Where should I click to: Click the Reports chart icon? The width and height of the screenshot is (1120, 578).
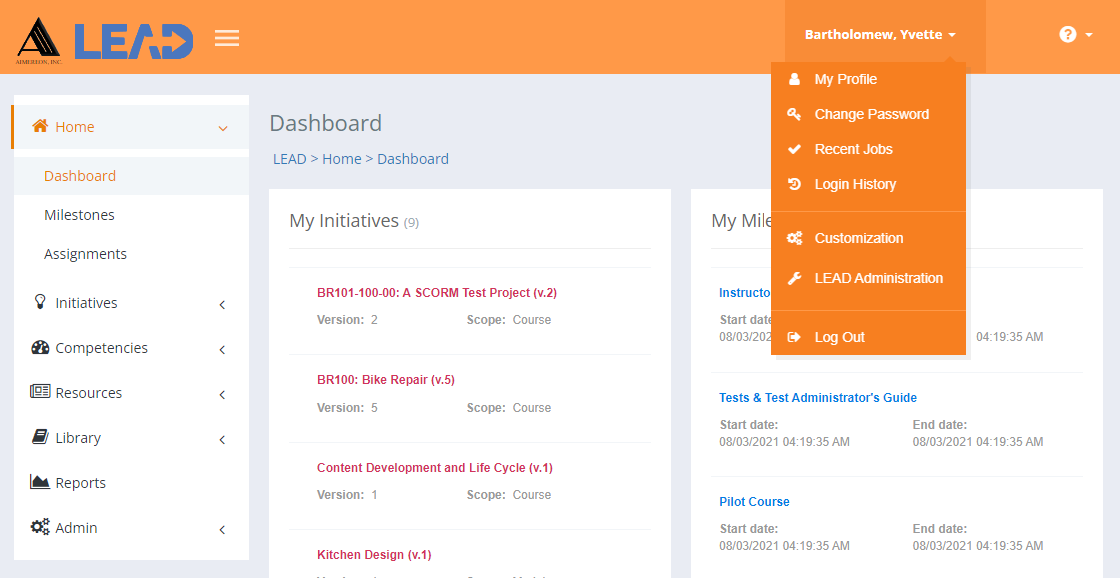point(40,482)
